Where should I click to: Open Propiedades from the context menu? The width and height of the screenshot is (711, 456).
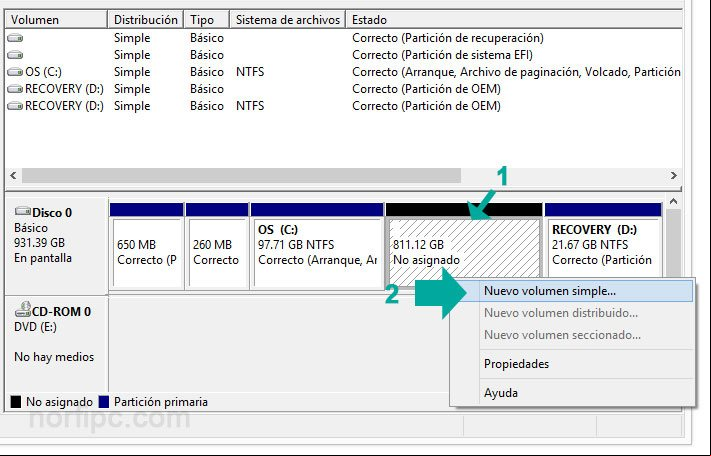pyautogui.click(x=516, y=364)
